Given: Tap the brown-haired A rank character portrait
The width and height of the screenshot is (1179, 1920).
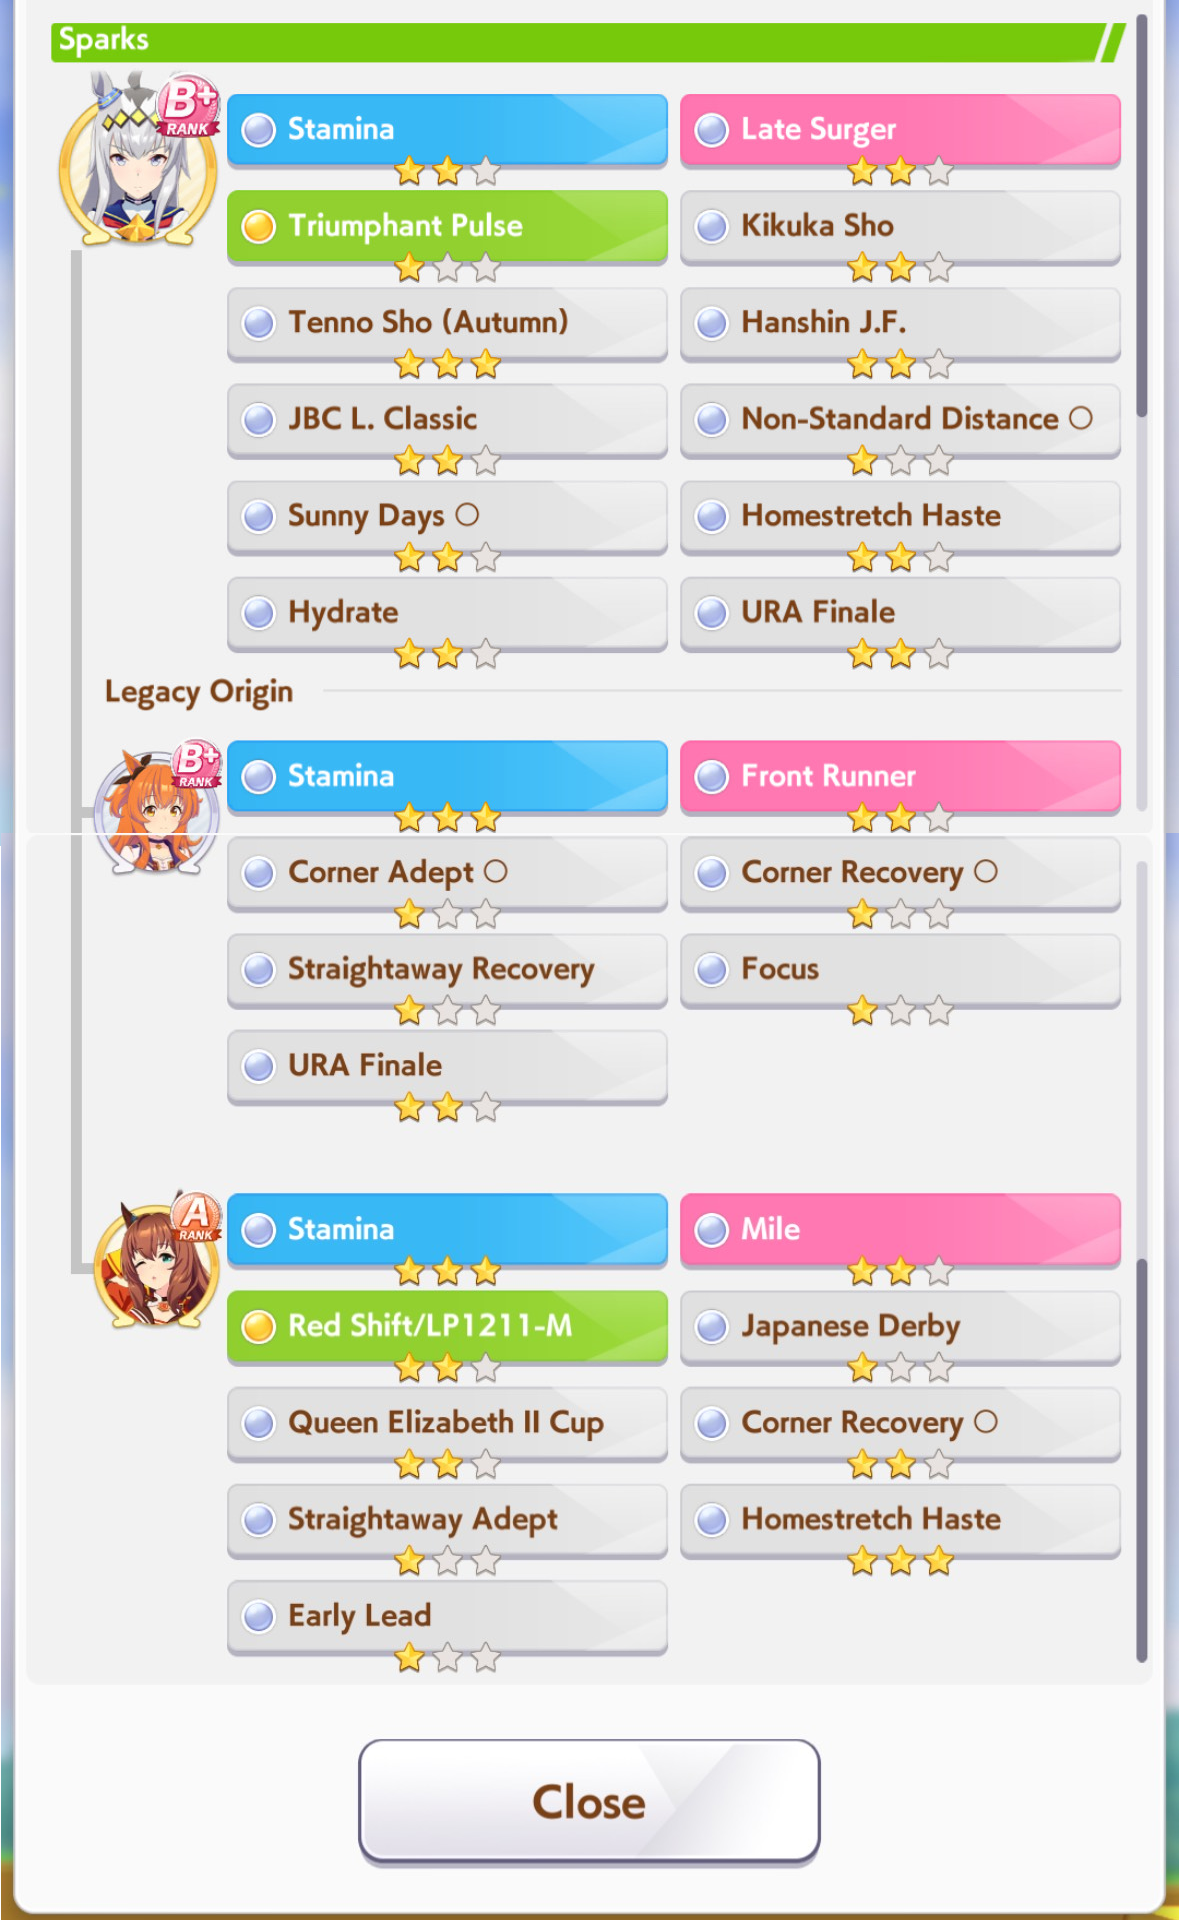Looking at the screenshot, I should point(156,1262).
